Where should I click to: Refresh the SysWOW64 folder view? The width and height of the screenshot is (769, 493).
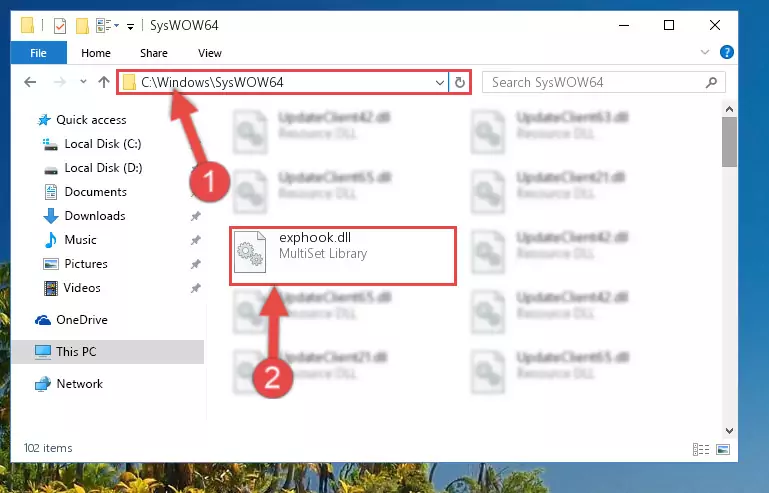(460, 82)
